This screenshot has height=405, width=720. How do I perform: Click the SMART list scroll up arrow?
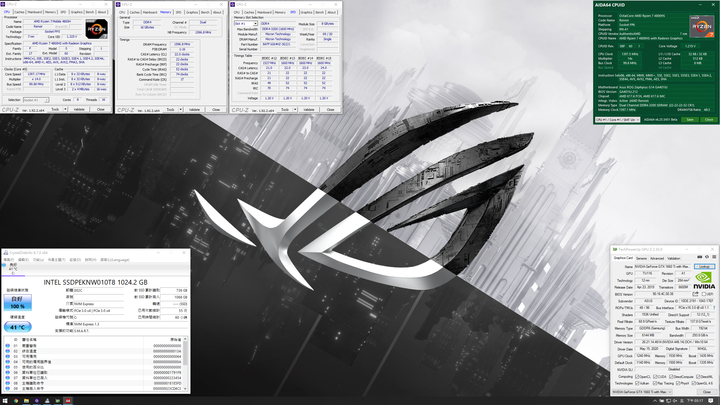[x=185, y=339]
